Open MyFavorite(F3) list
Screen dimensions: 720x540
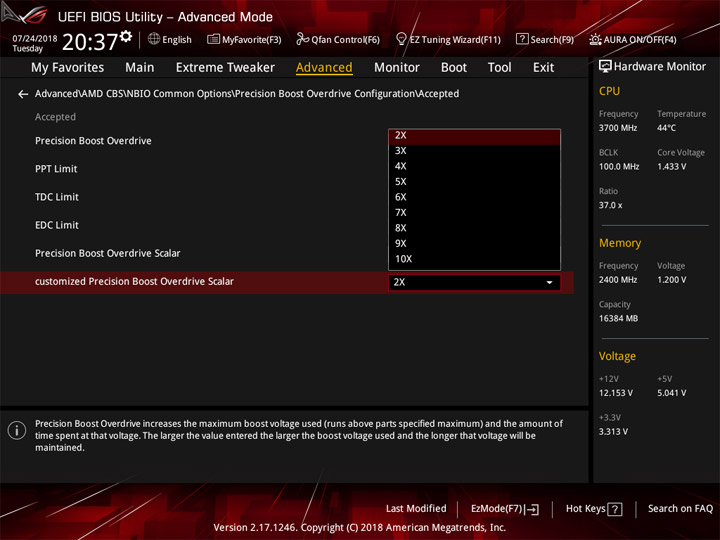(244, 39)
